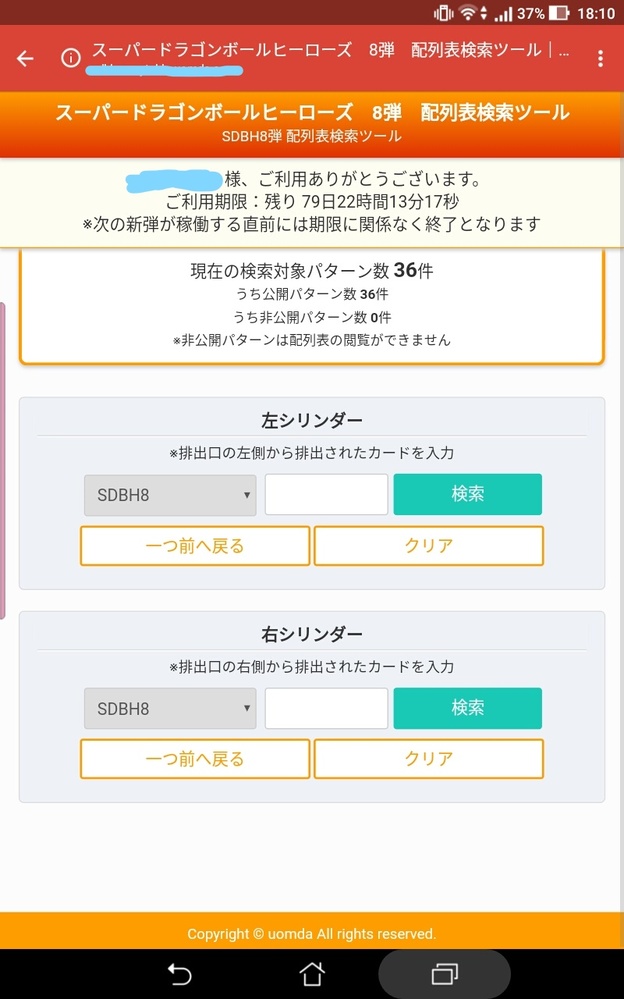Click 検索 button for right cylinder
Image resolution: width=624 pixels, height=999 pixels.
click(468, 709)
